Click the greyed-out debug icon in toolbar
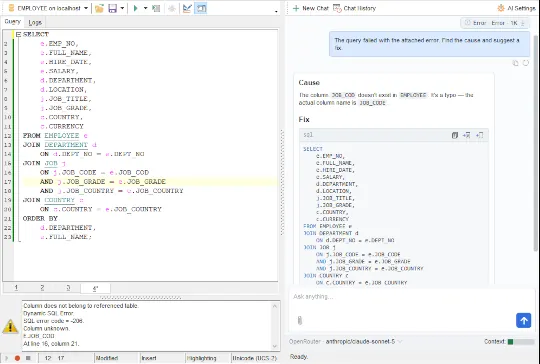 tap(172, 8)
